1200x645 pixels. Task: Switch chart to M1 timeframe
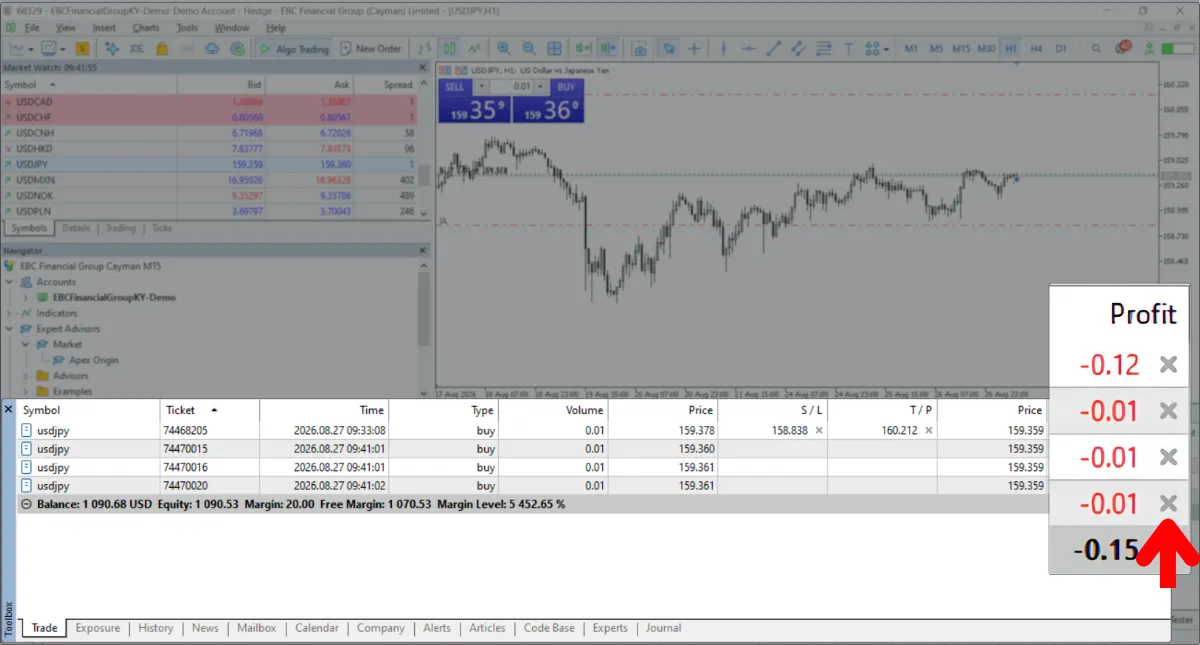click(x=911, y=48)
